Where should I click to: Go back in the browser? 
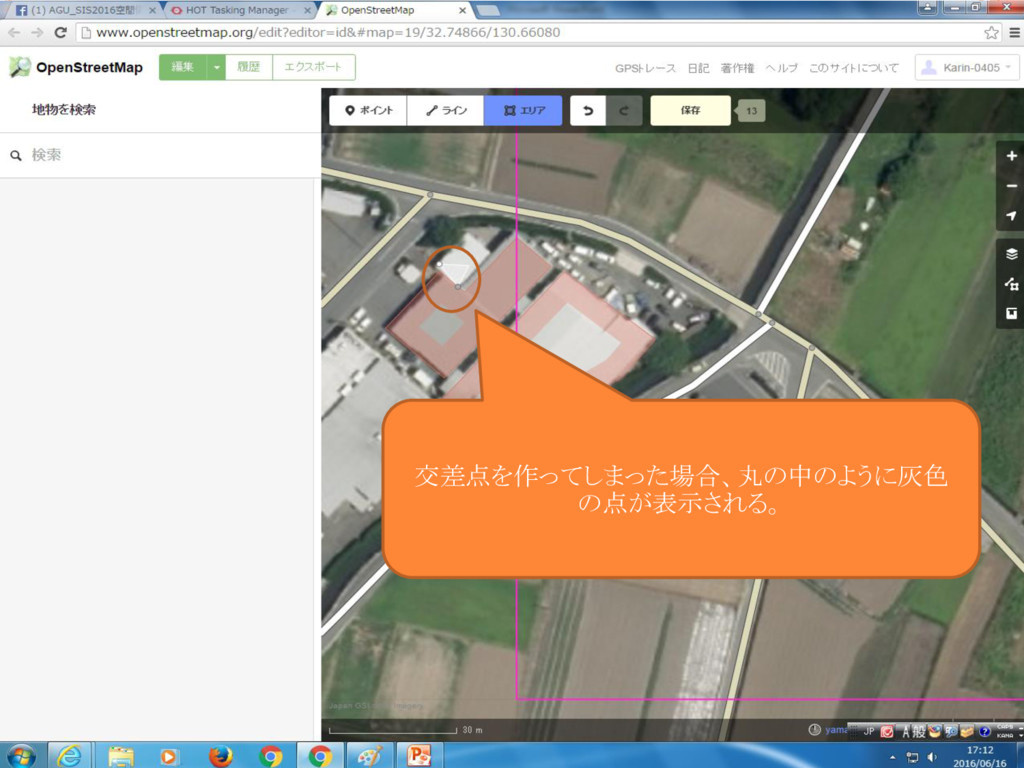(x=14, y=33)
